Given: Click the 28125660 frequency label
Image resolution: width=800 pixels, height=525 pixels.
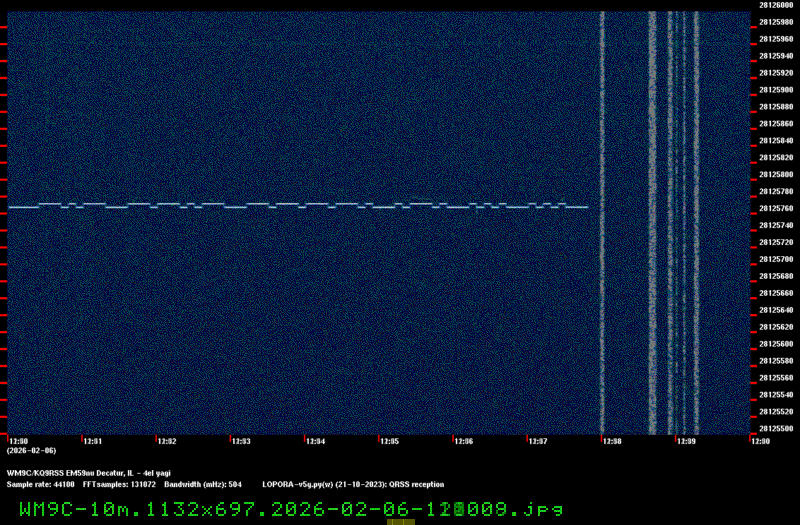Looking at the screenshot, I should [x=776, y=293].
